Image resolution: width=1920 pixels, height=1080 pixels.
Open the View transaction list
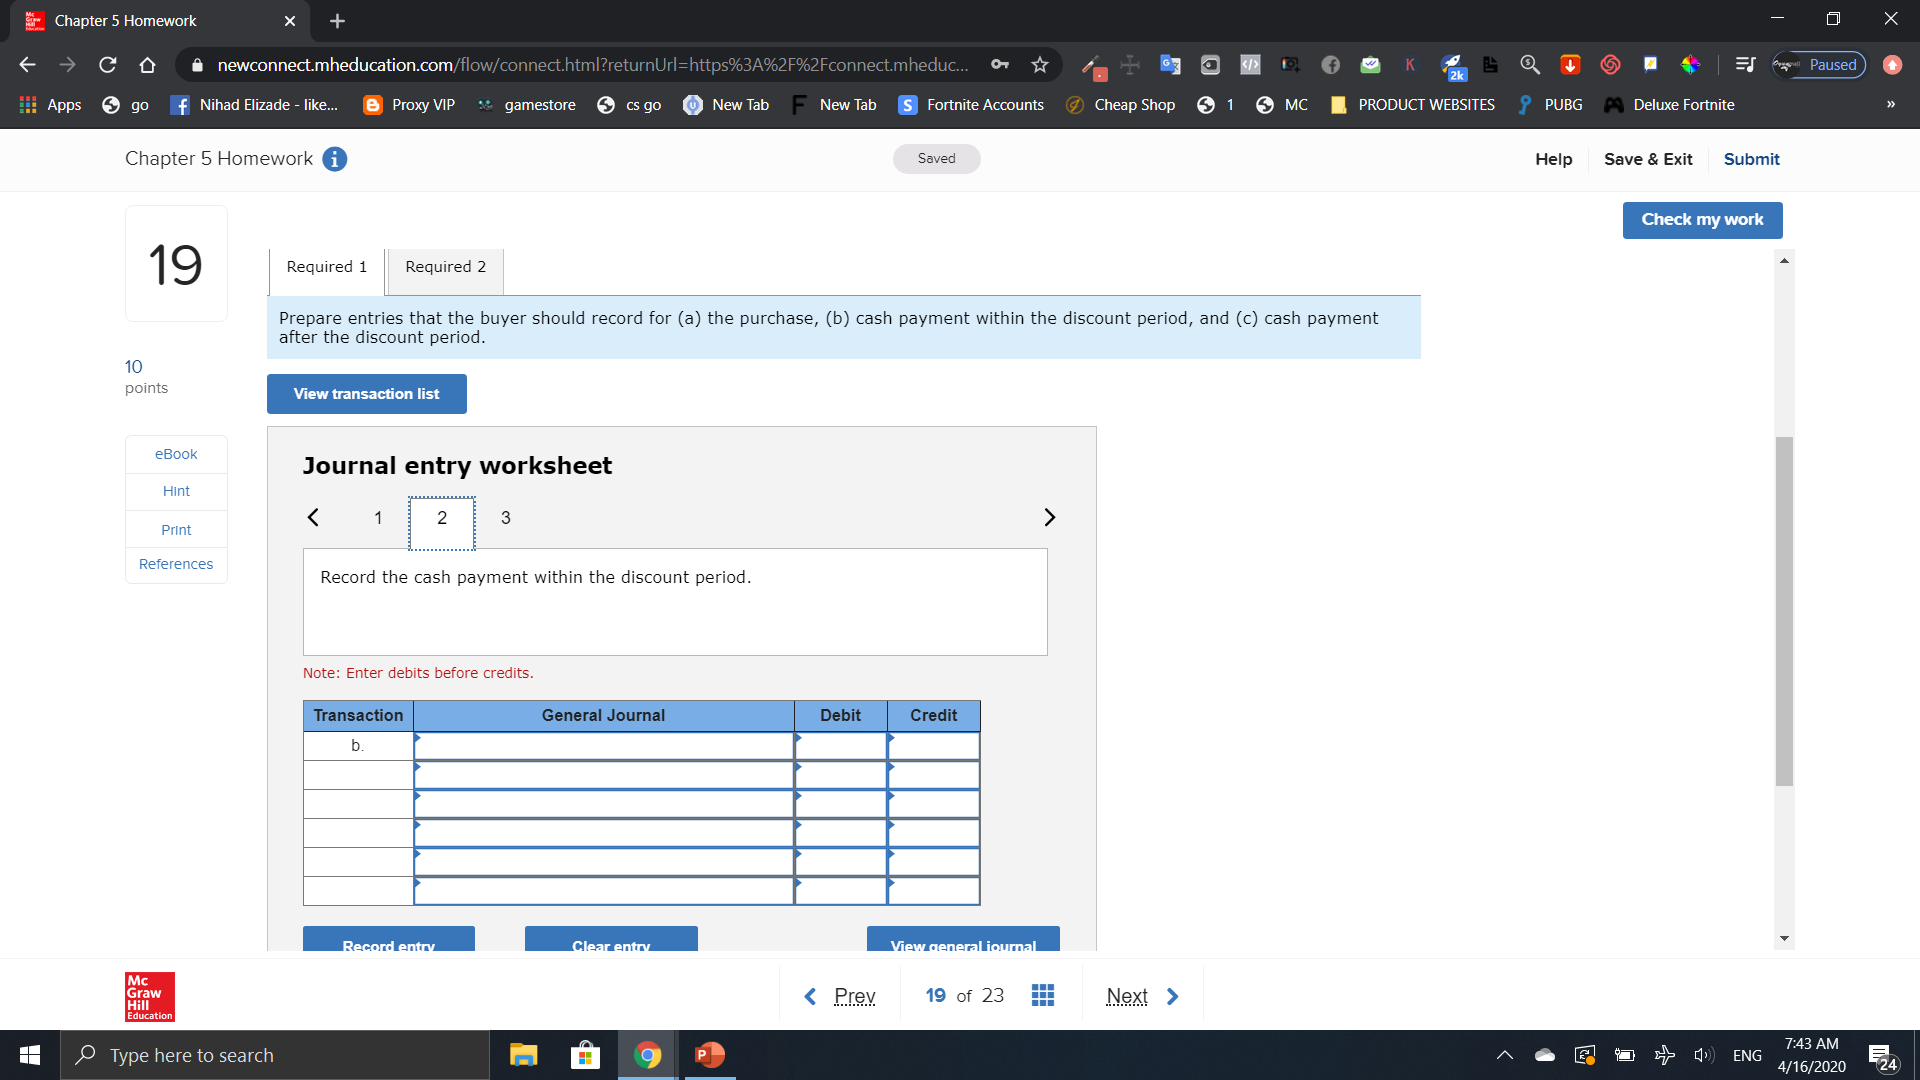coord(366,393)
